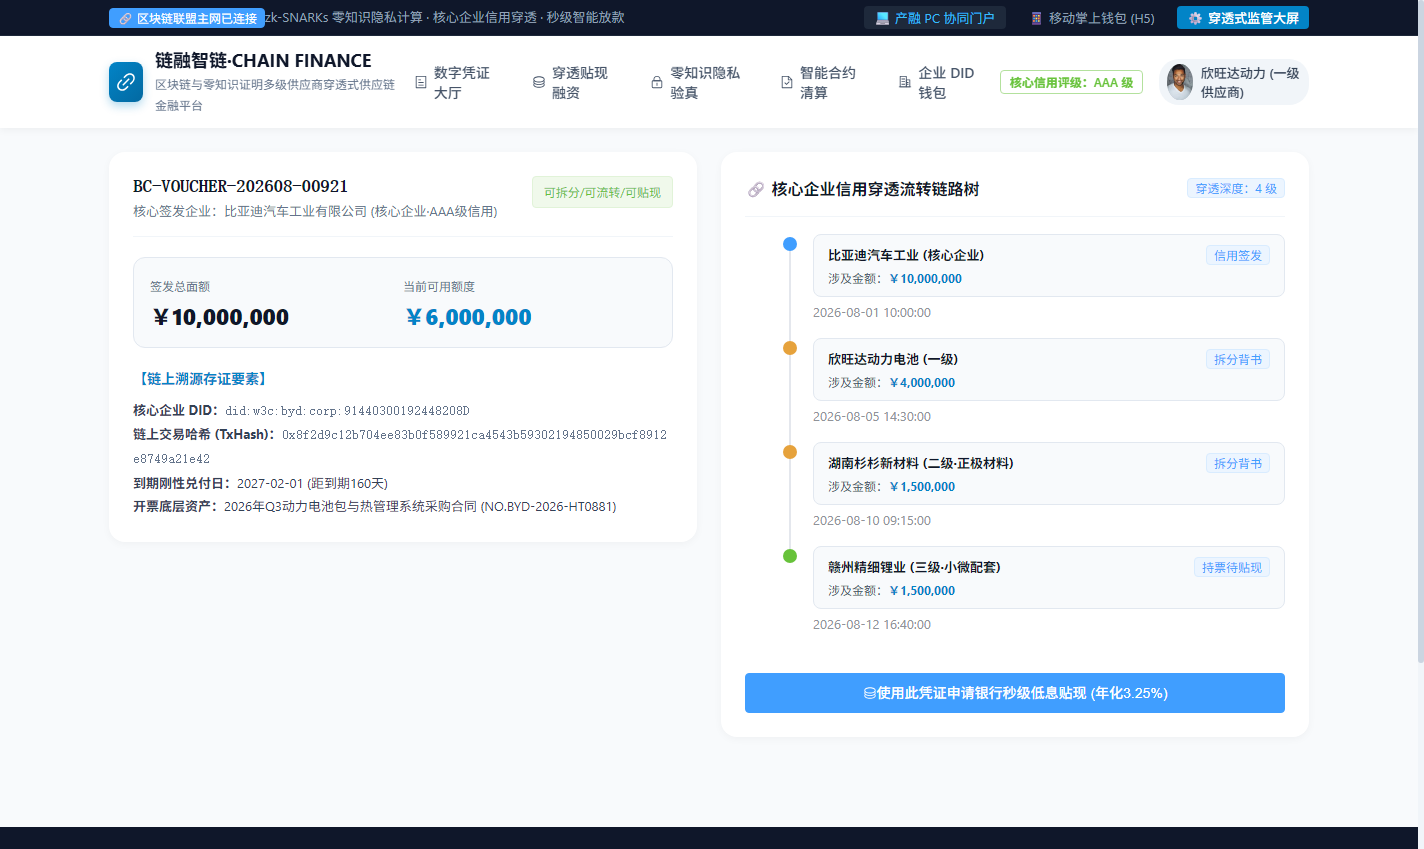Screen dimensions: 1424x849
Task: Open the 欣旺达动力 user profile dropdown
Action: 1234,82
